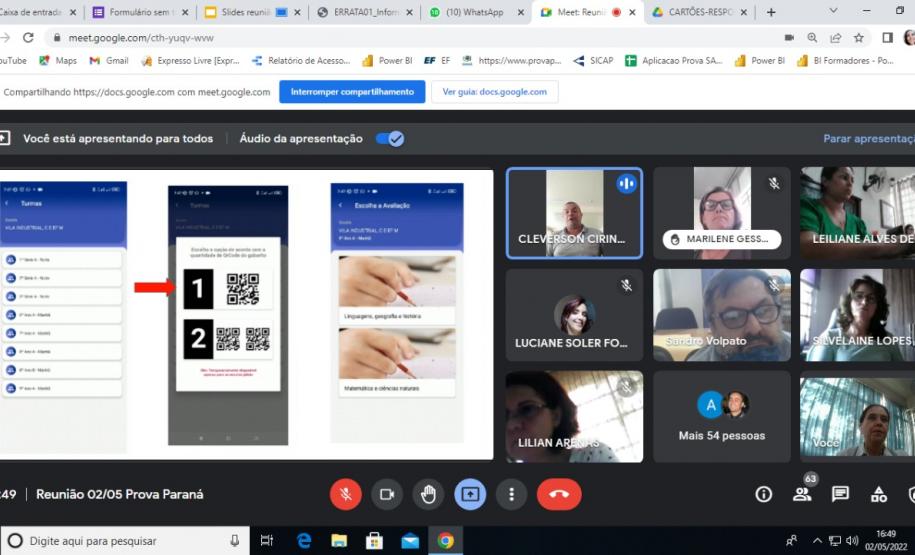915x555 pixels.
Task: Open the meeting details info icon
Action: point(764,494)
